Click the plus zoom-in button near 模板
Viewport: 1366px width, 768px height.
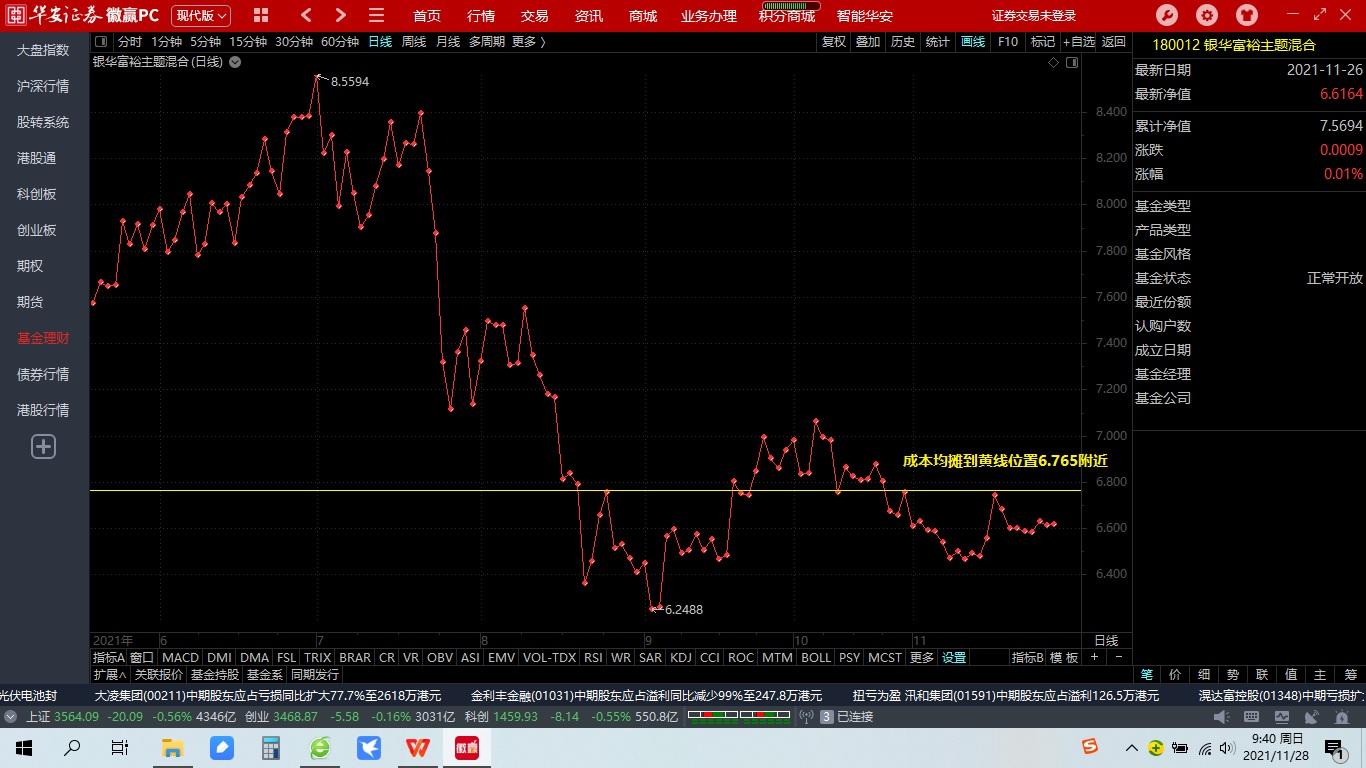(x=1094, y=657)
